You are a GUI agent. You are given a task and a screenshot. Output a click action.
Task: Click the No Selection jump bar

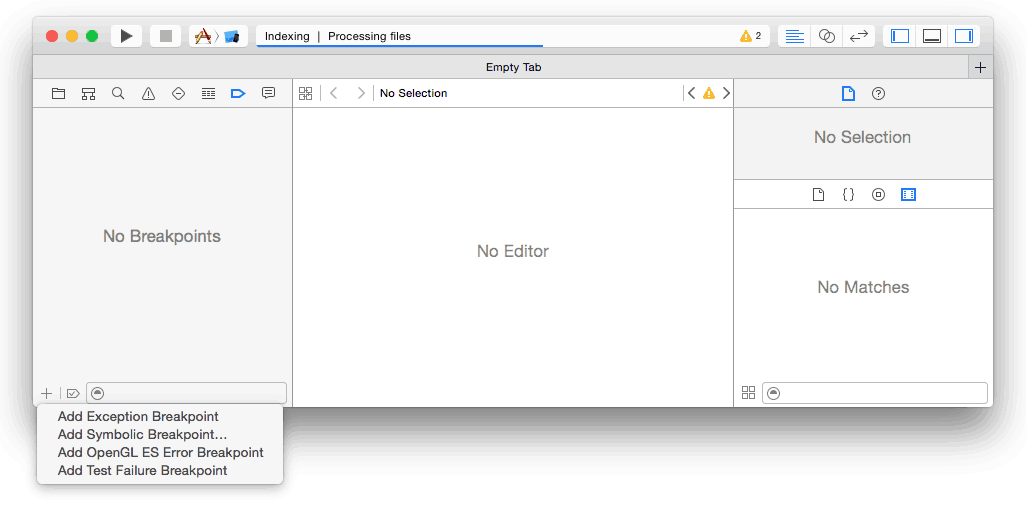click(414, 94)
